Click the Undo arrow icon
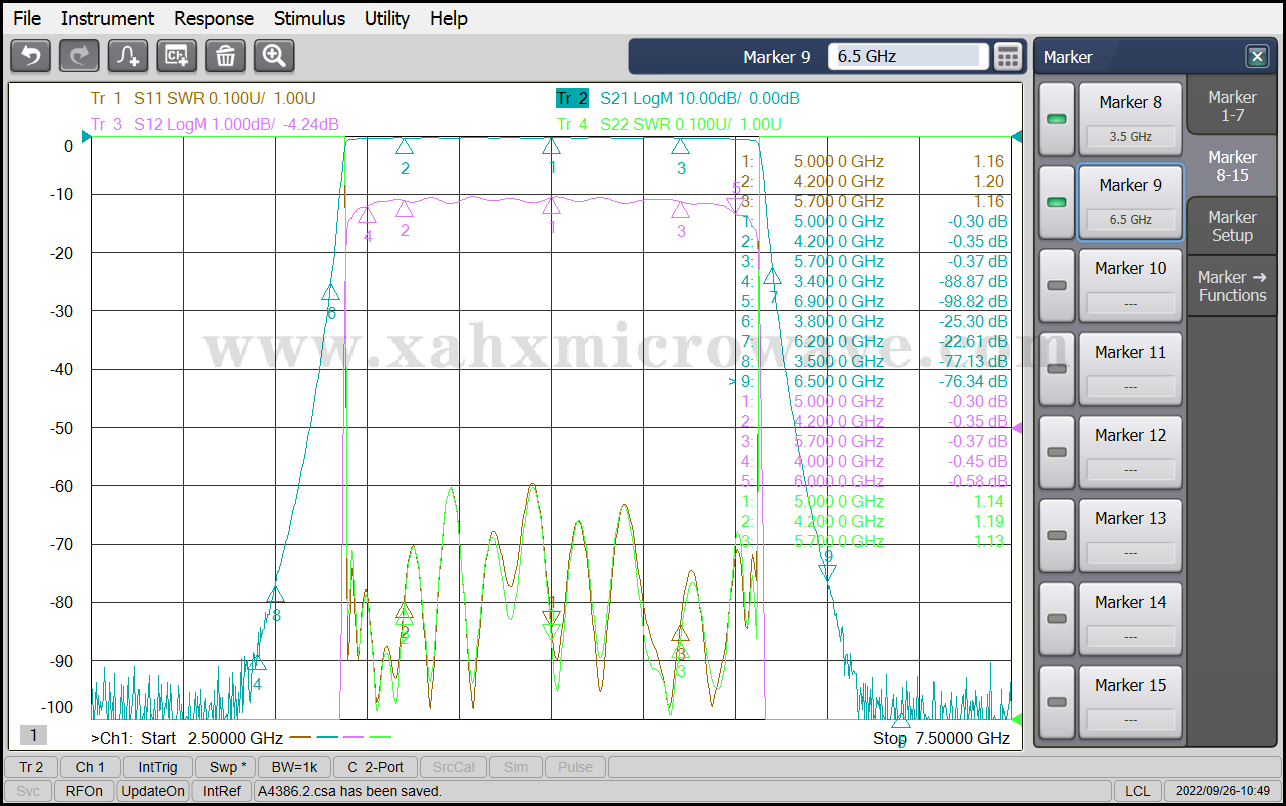Screen dimensions: 1286x806 click(x=30, y=56)
